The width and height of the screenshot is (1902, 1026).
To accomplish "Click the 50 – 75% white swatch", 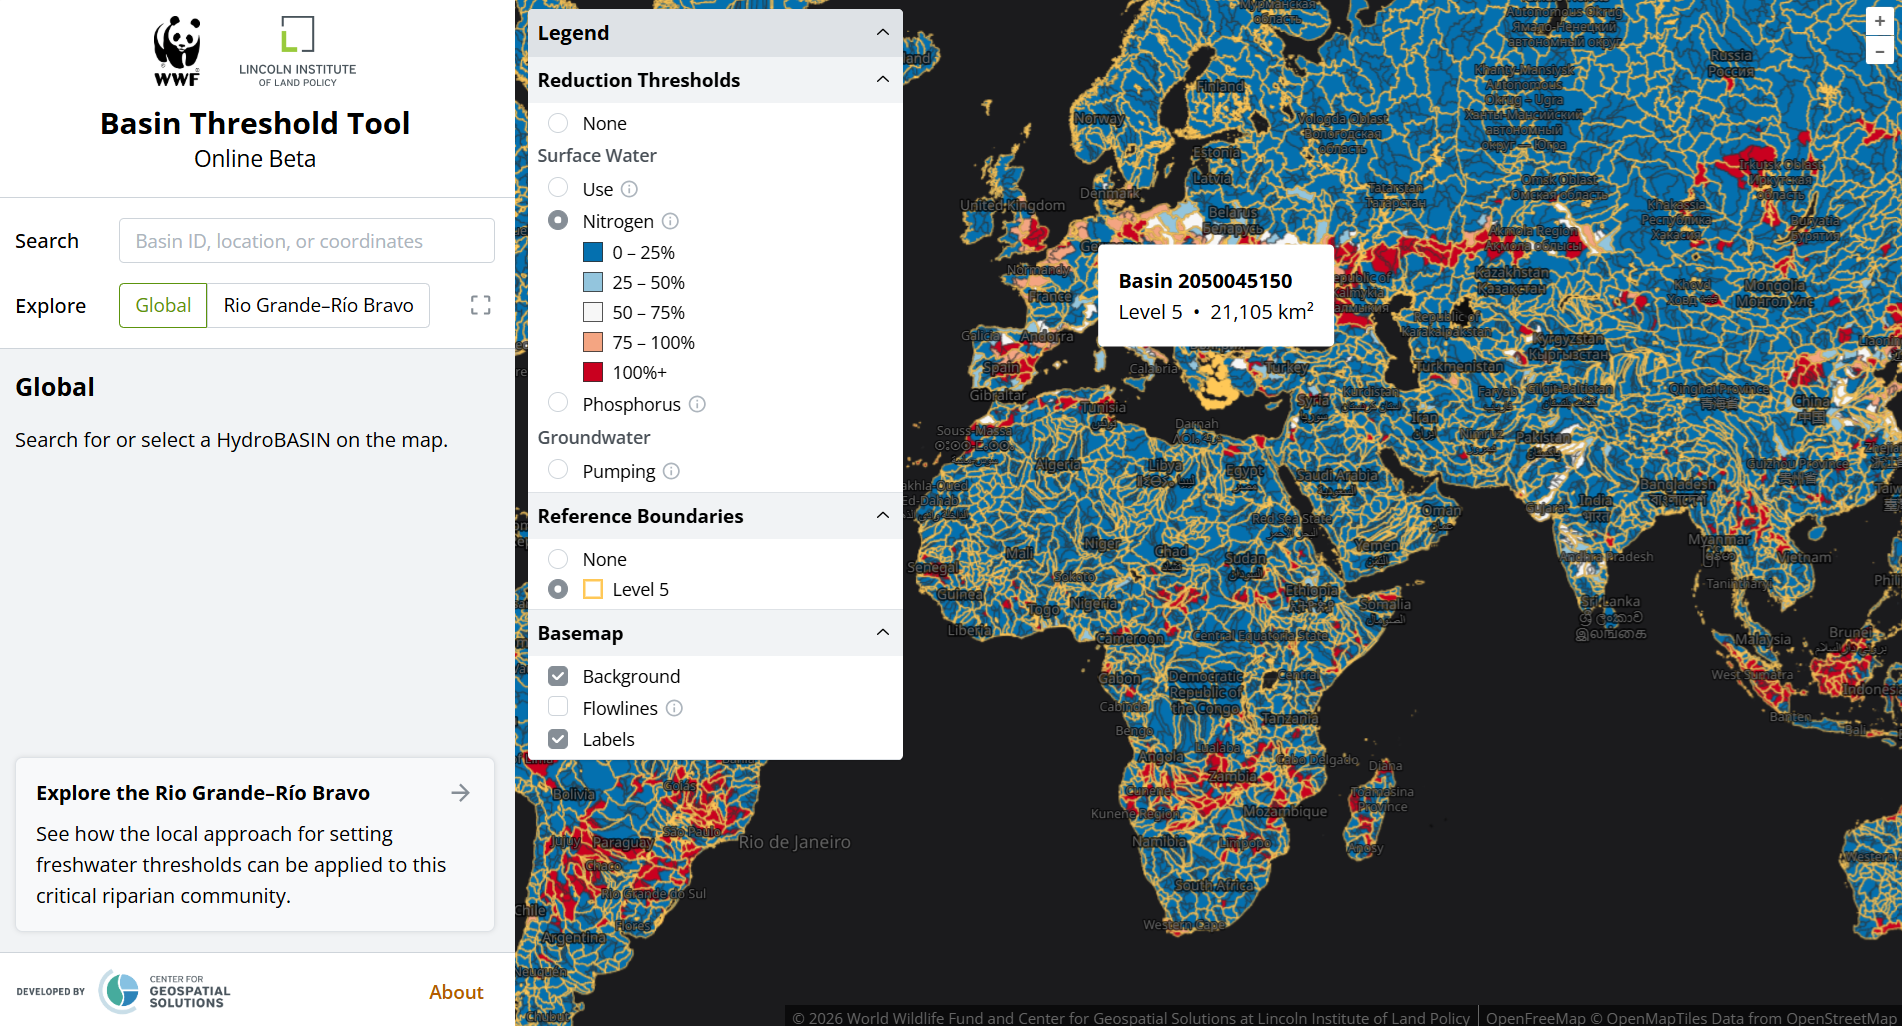I will (x=593, y=312).
